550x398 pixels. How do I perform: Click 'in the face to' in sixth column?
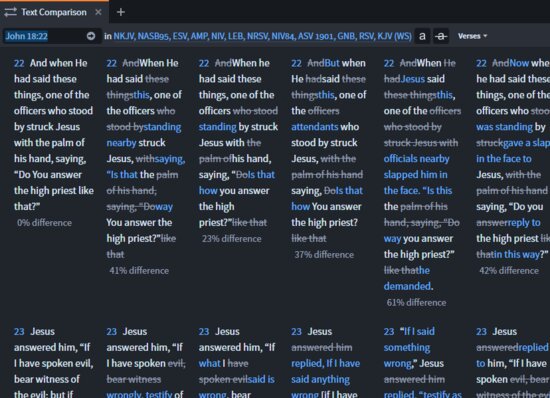point(504,159)
